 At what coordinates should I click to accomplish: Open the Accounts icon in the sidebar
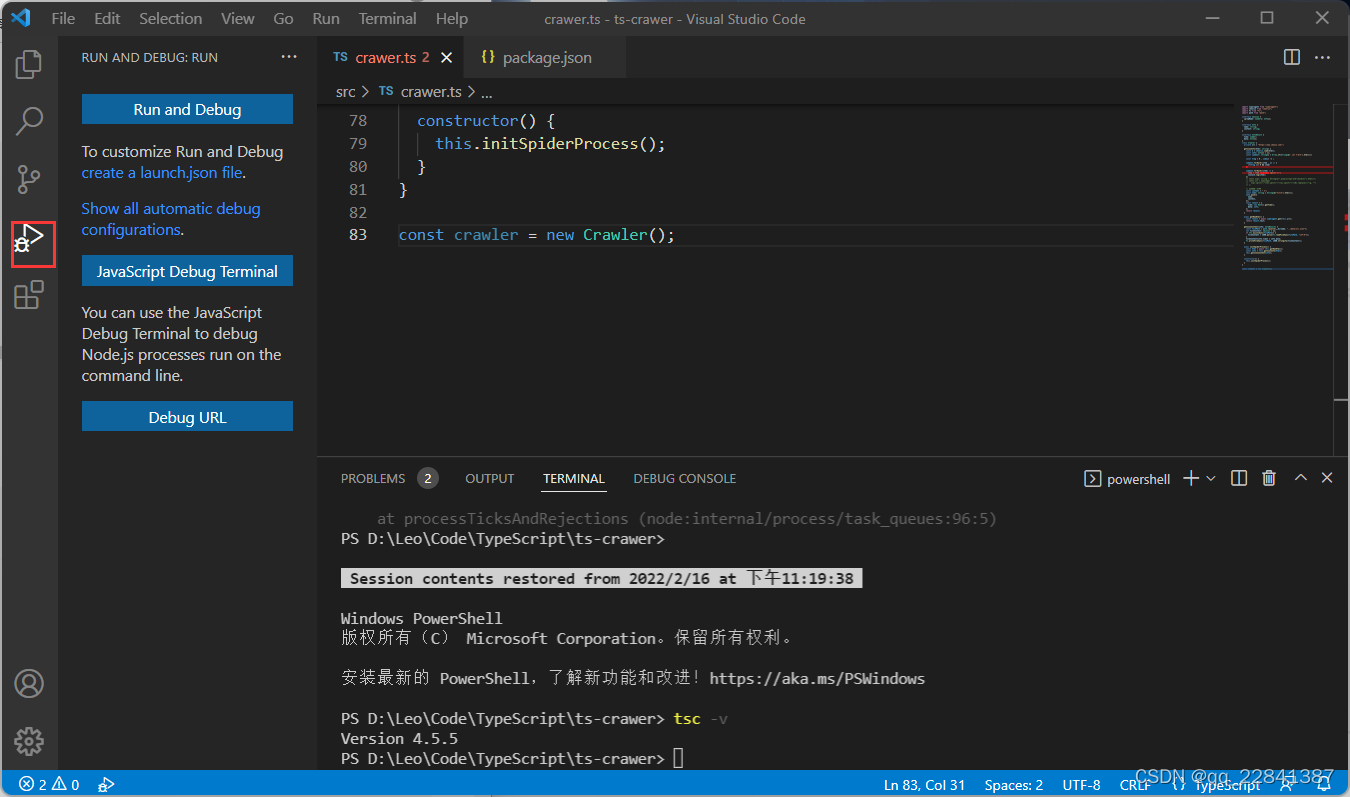pos(28,683)
